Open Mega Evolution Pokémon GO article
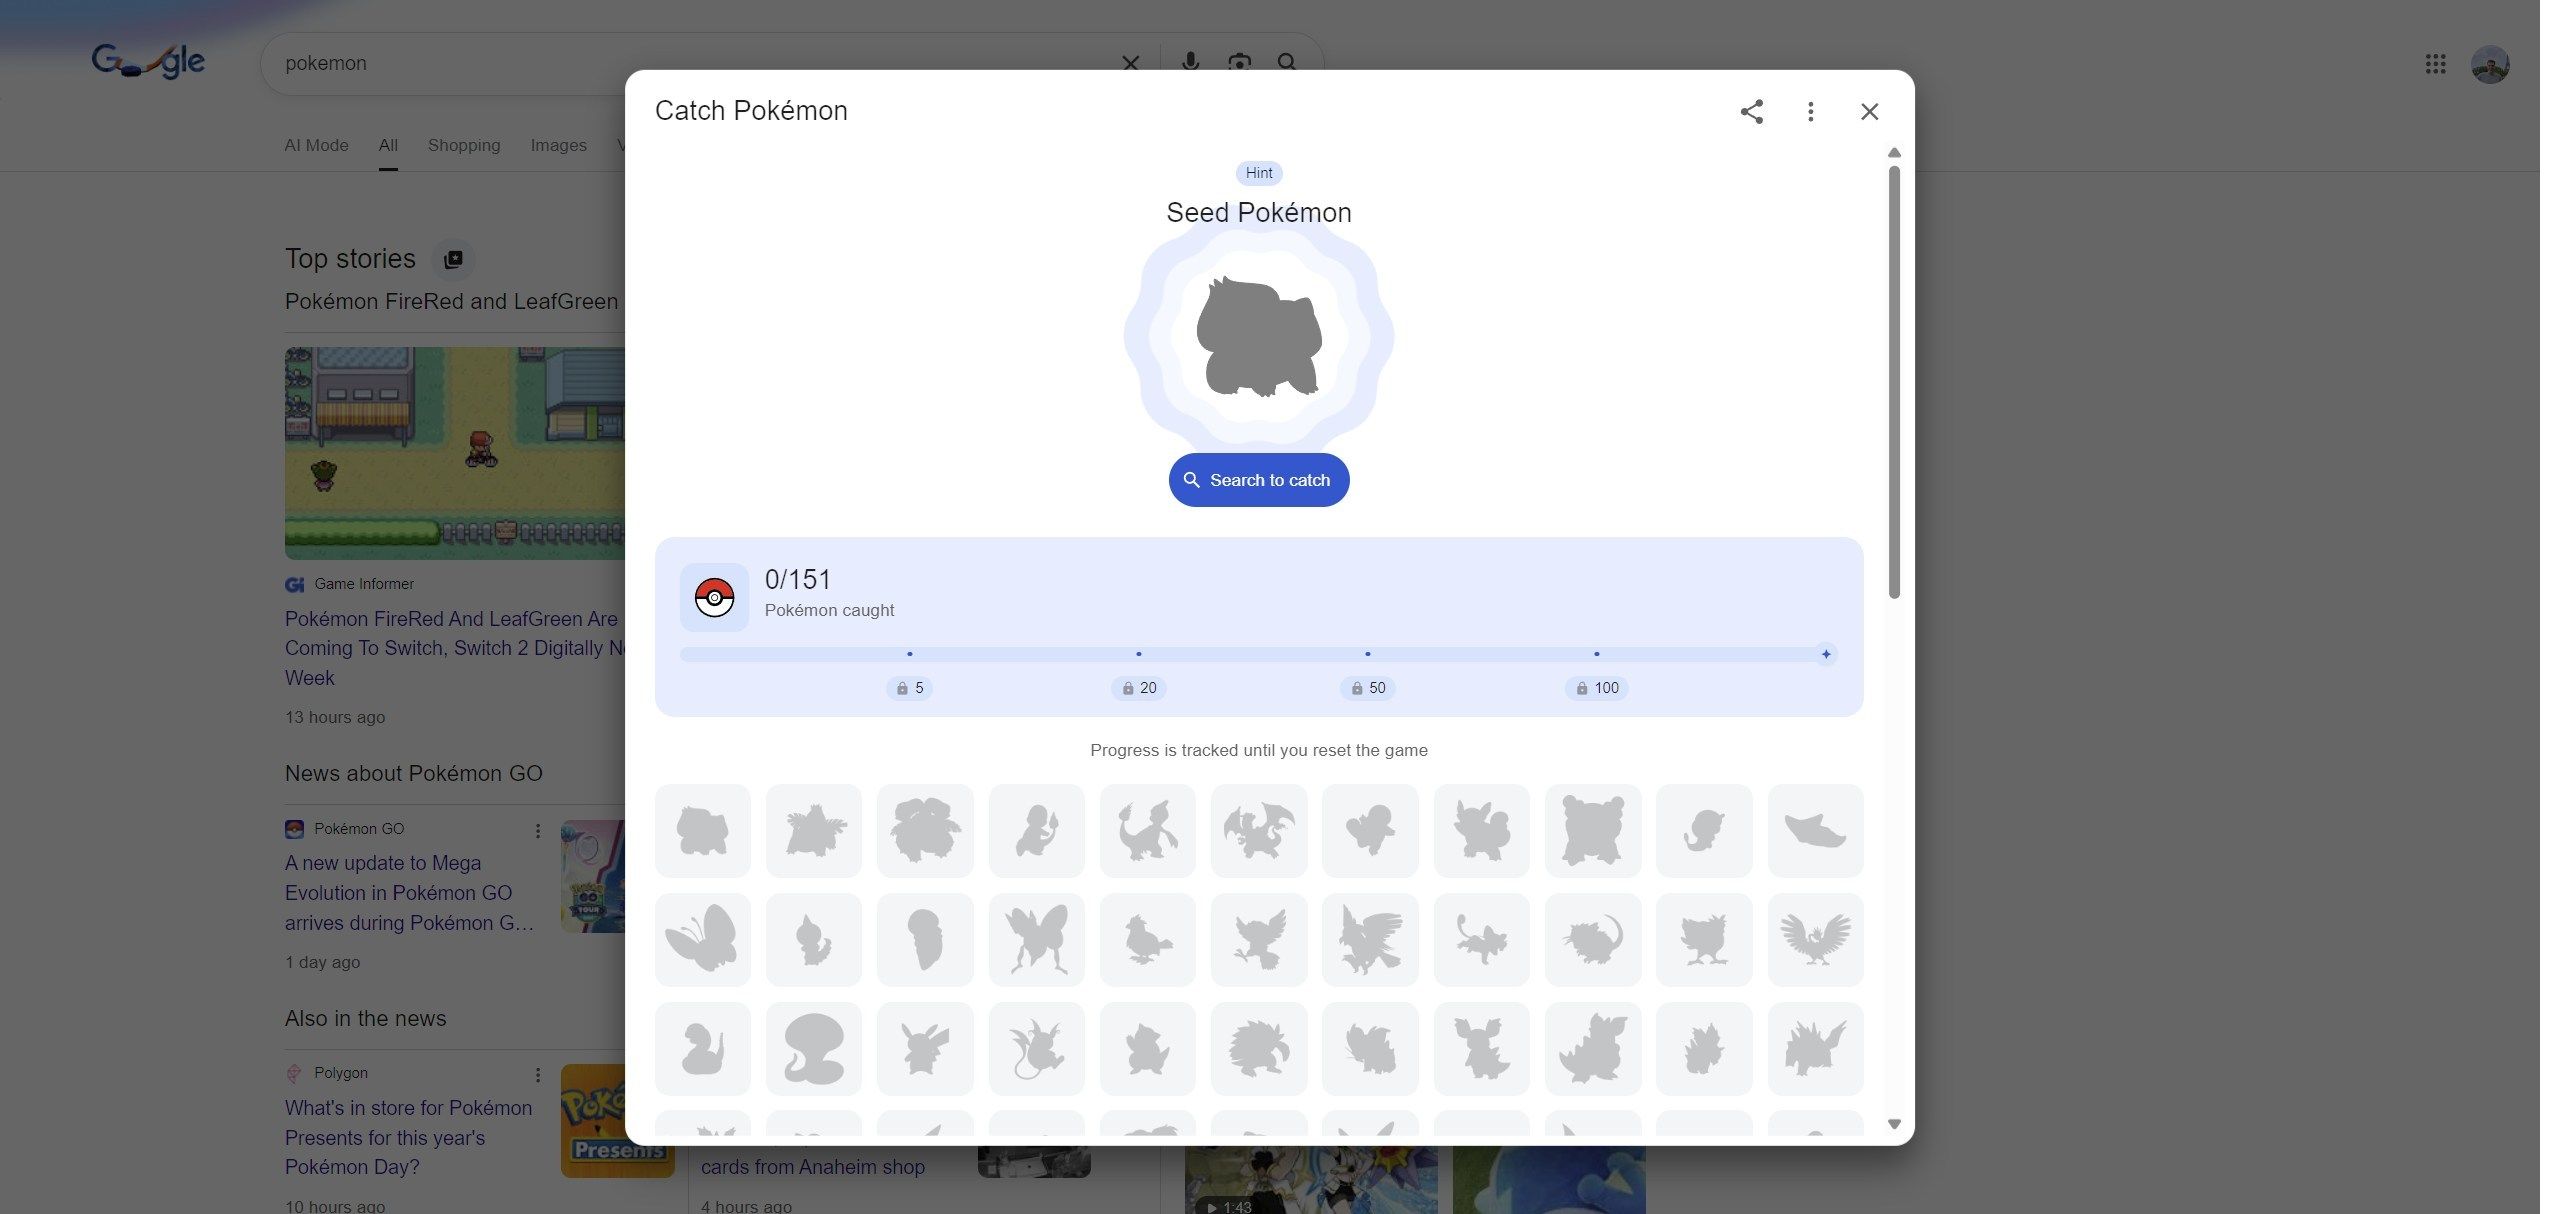The height and width of the screenshot is (1214, 2560). tap(409, 893)
